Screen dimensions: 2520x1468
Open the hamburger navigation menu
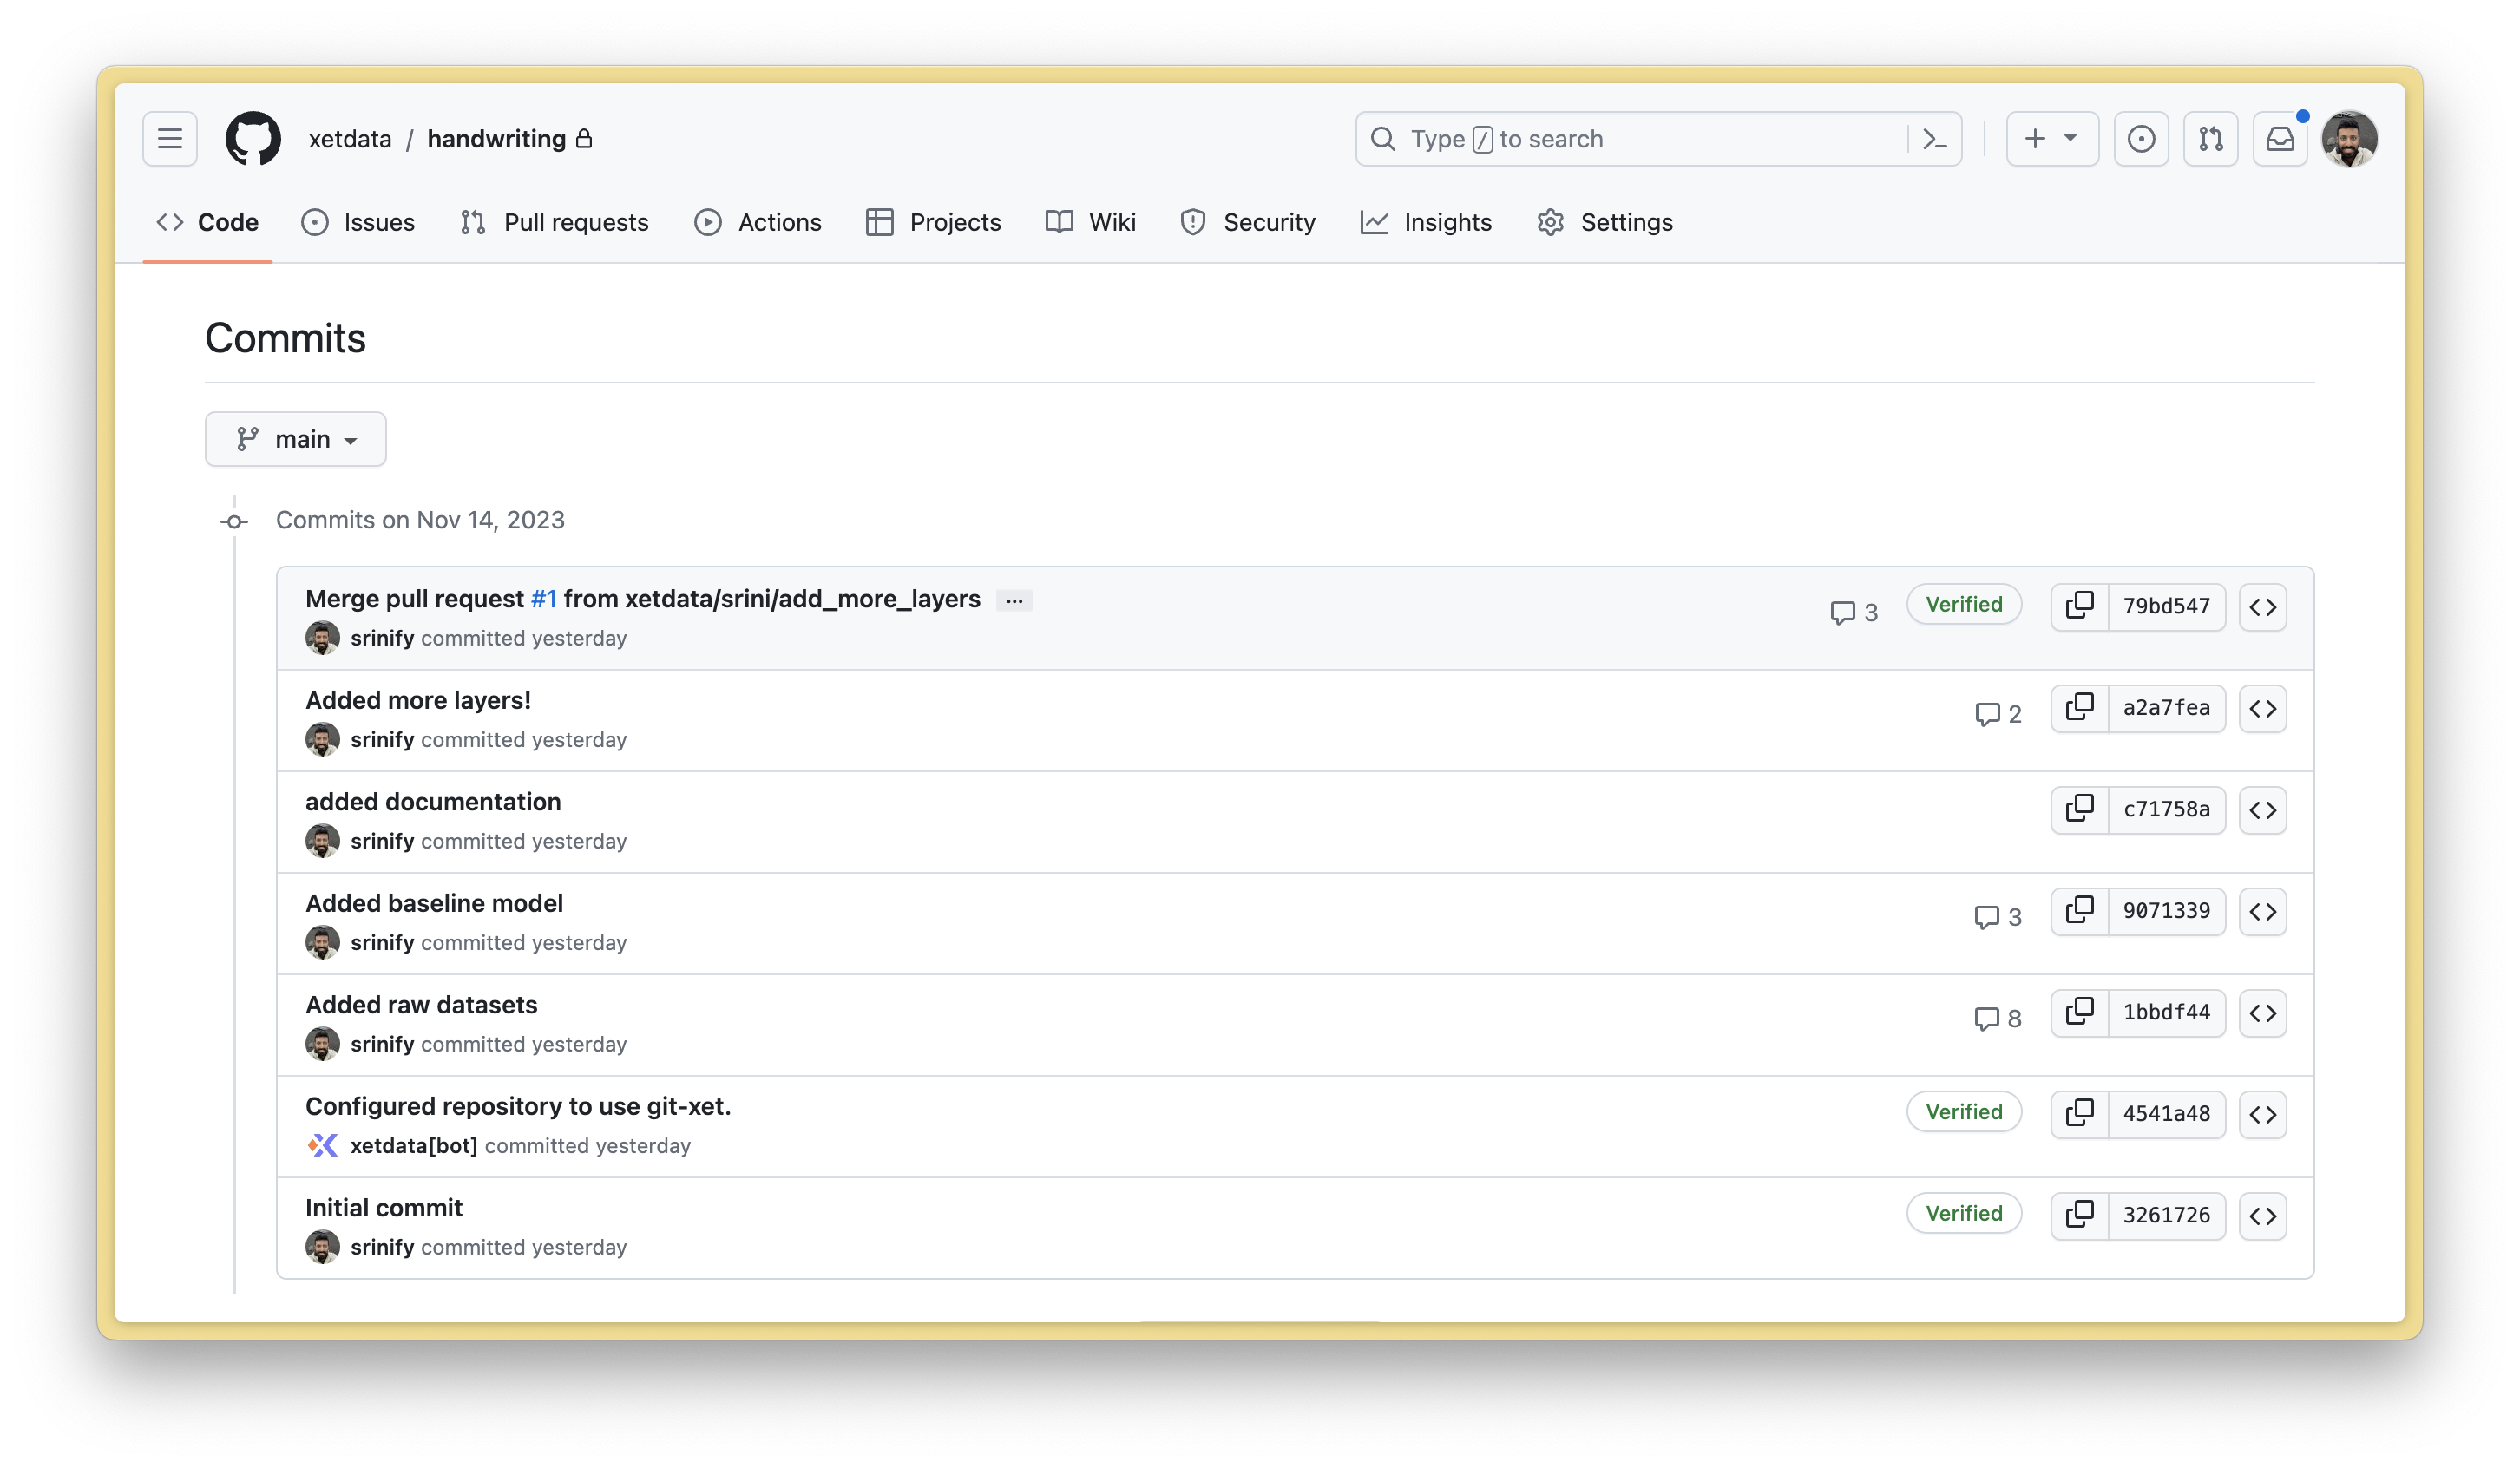[x=170, y=138]
